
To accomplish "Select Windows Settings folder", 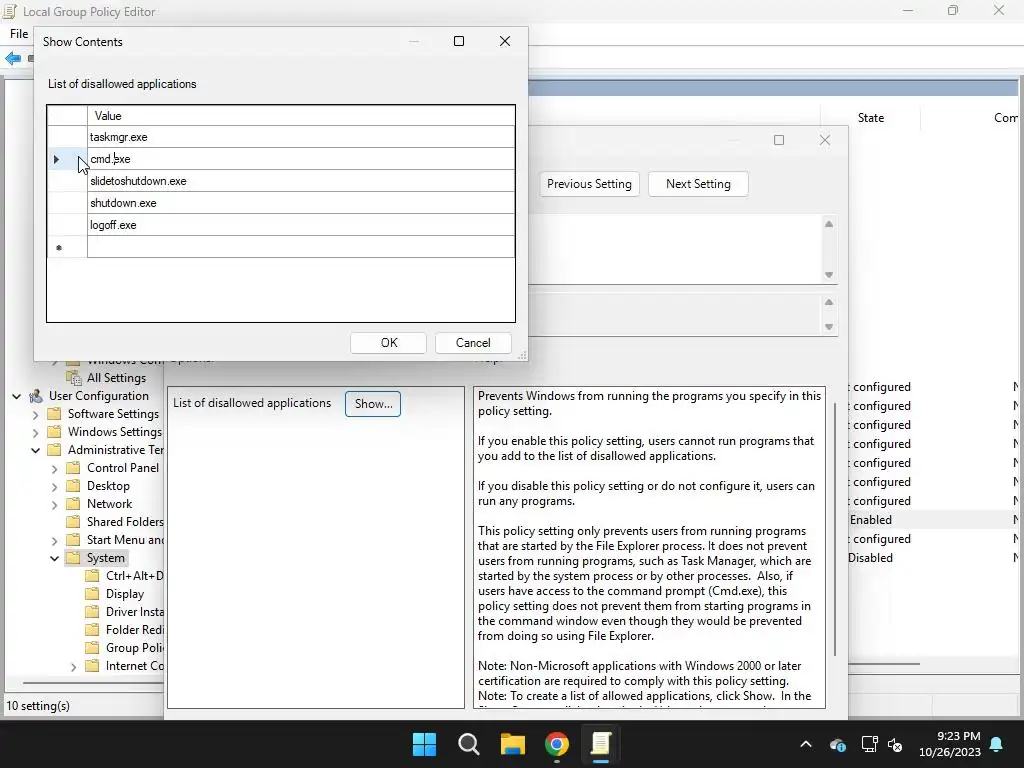I will (x=114, y=432).
